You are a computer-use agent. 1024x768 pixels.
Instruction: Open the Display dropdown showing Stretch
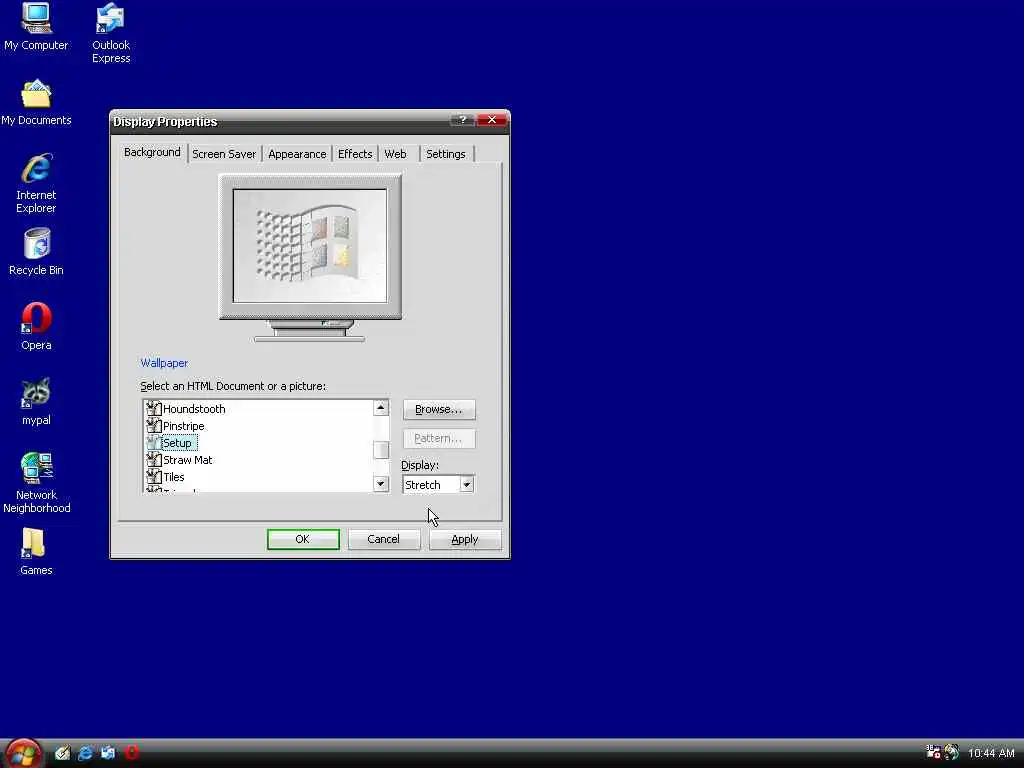[466, 485]
